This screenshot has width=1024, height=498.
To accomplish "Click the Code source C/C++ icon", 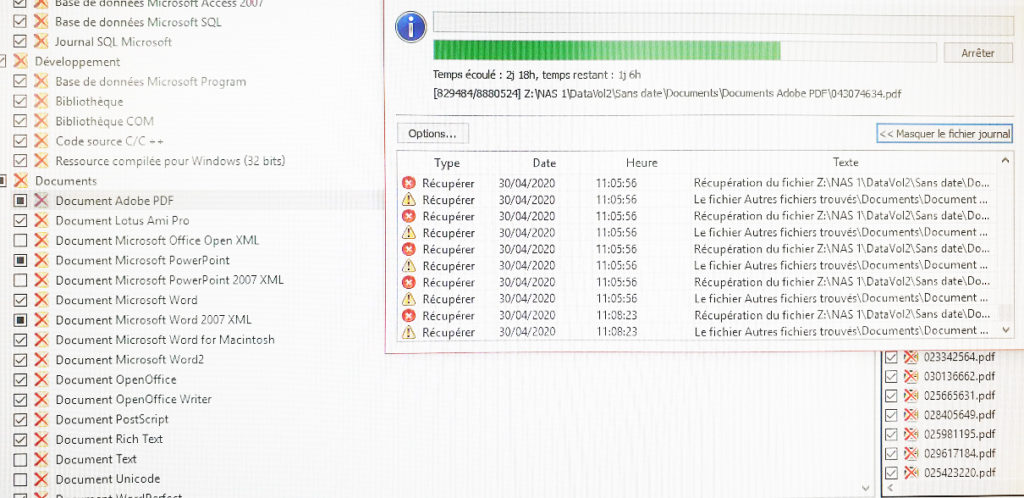I will click(x=41, y=141).
